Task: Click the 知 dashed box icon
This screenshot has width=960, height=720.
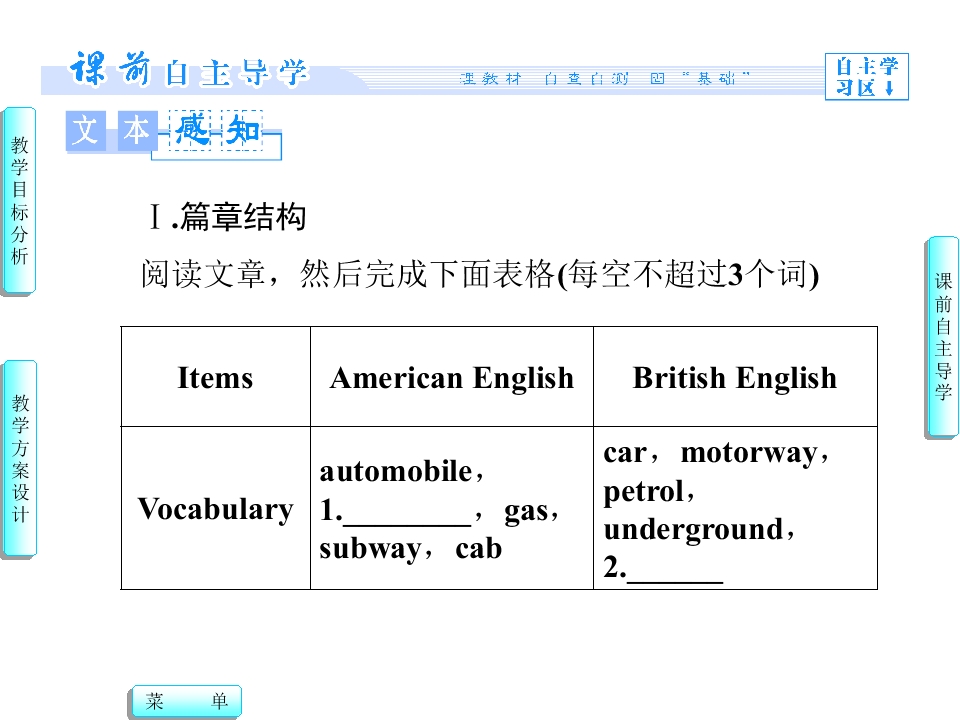Action: (242, 130)
